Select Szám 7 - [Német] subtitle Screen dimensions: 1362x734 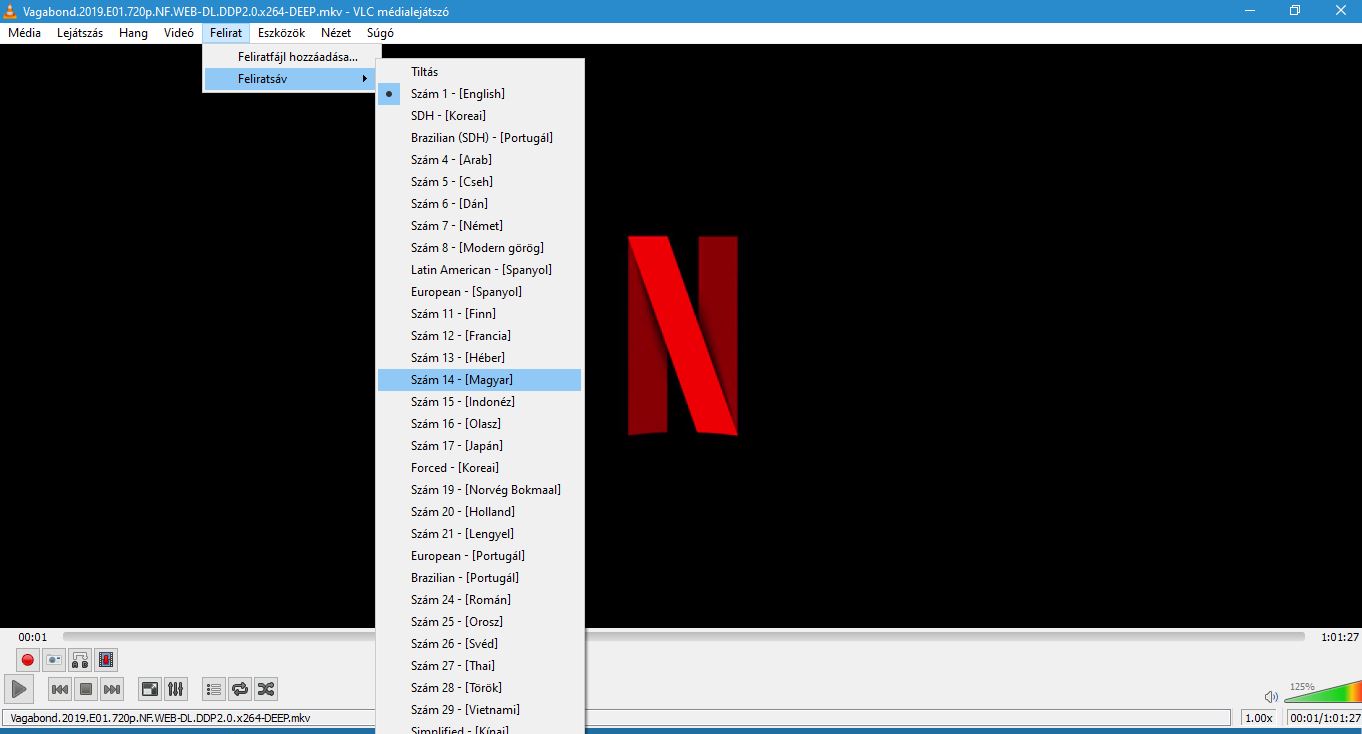[480, 226]
